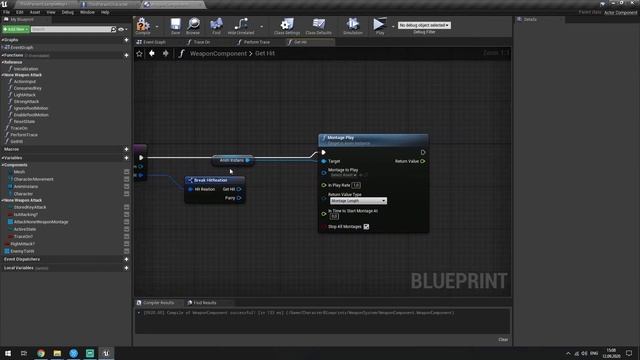Open the Edit menu
640x360 pixels.
tap(20, 12)
